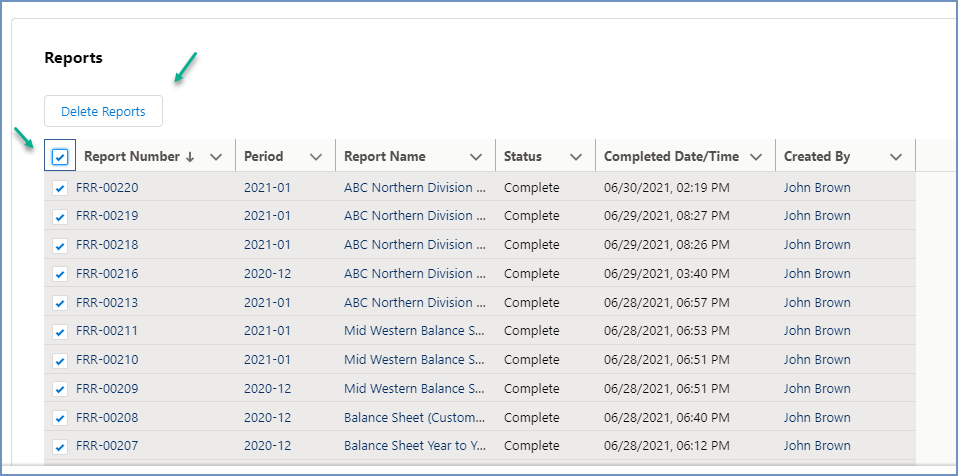Image resolution: width=958 pixels, height=476 pixels.
Task: Expand the Completed Date/Time column chevron
Action: pyautogui.click(x=756, y=157)
